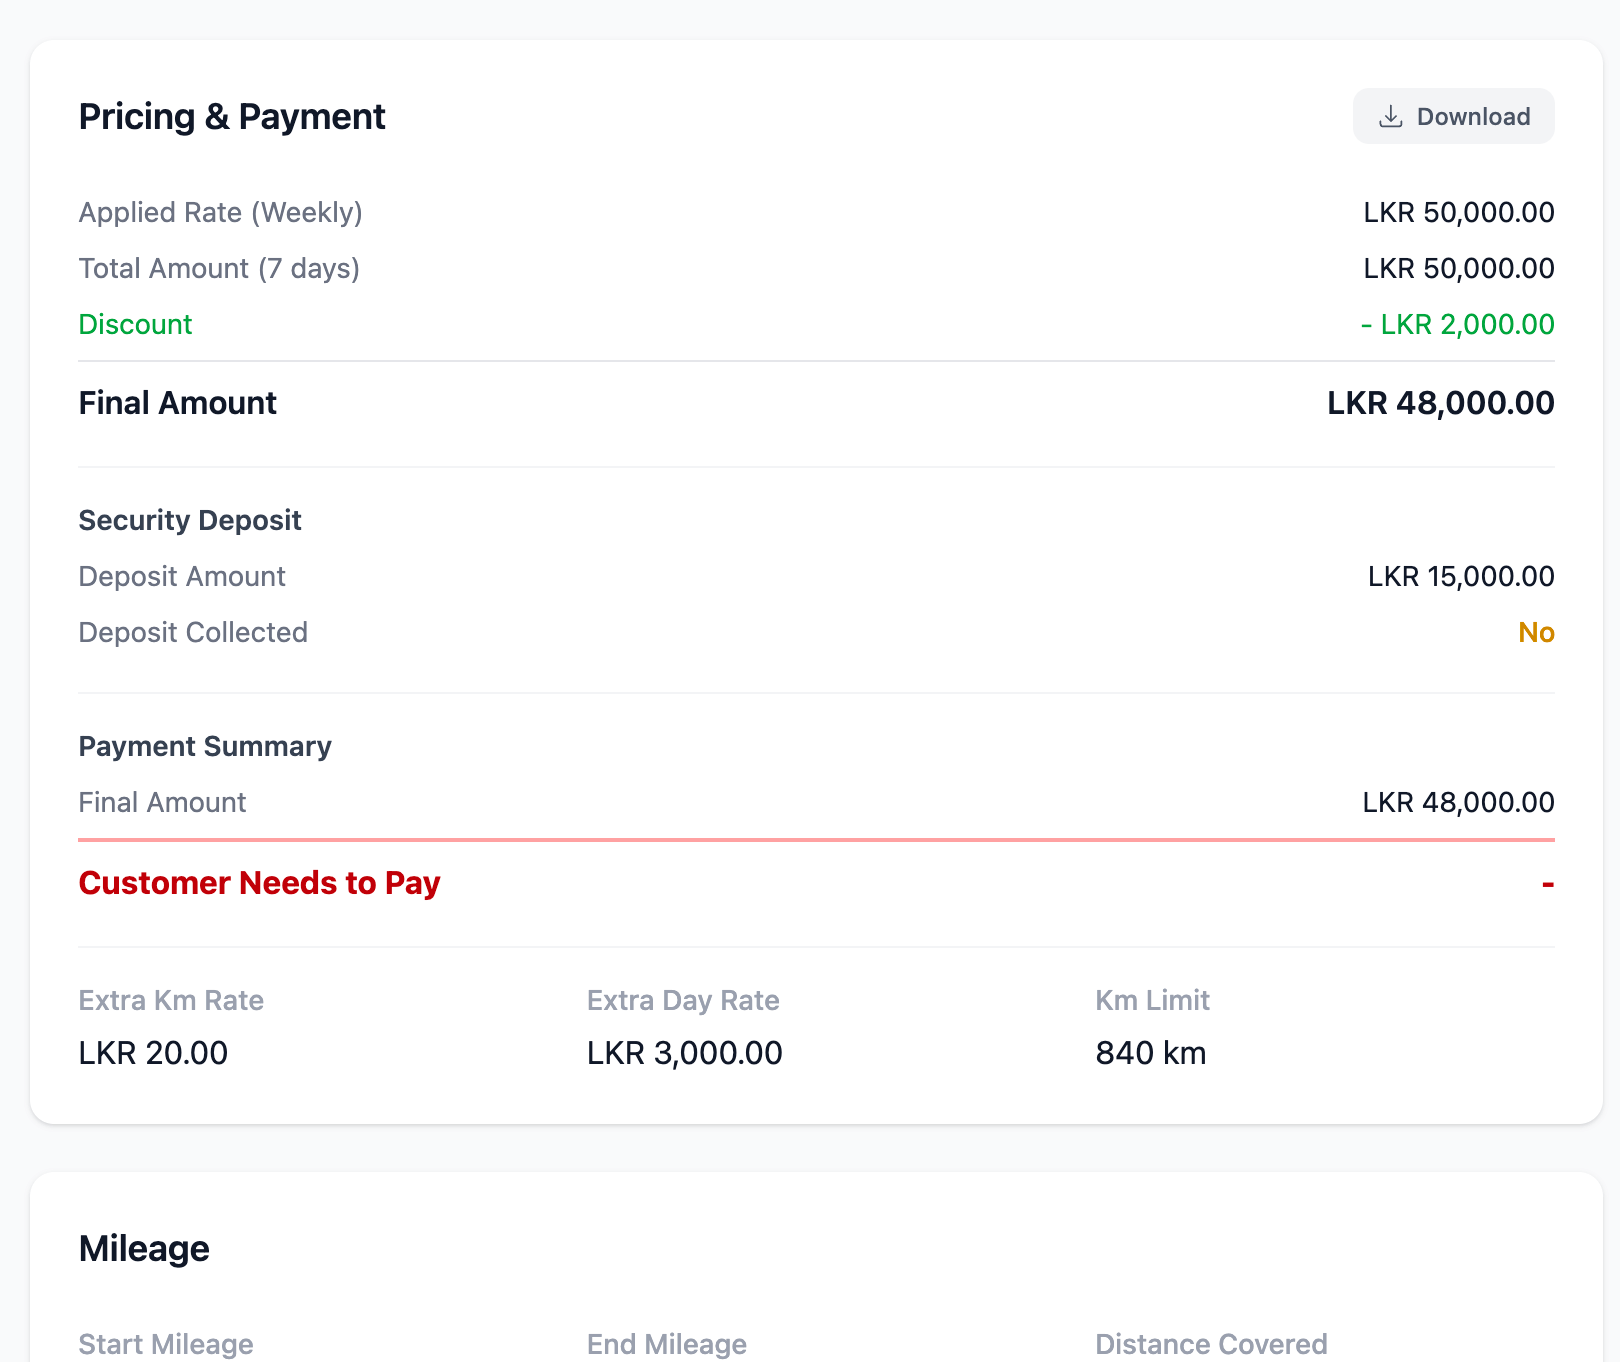Select the Customer Needs to Pay label

coord(258,883)
